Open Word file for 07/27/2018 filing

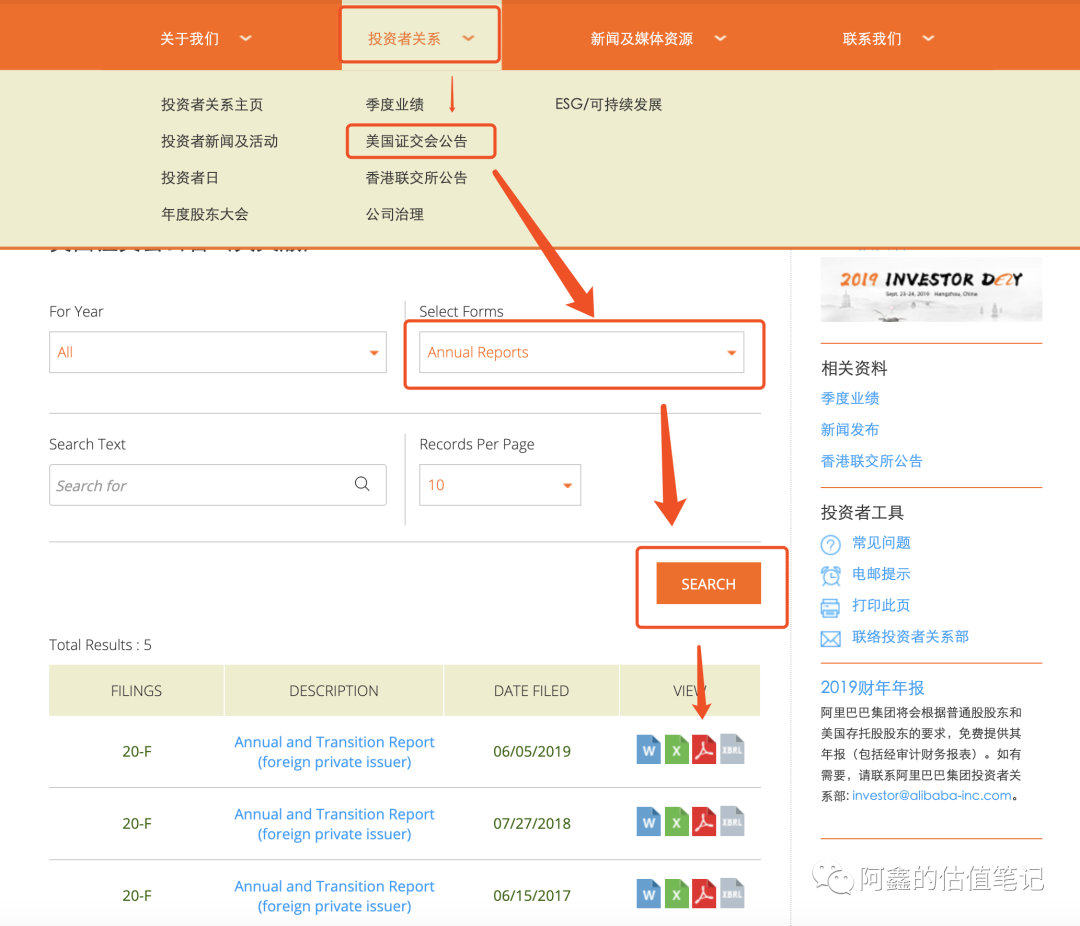[x=648, y=822]
